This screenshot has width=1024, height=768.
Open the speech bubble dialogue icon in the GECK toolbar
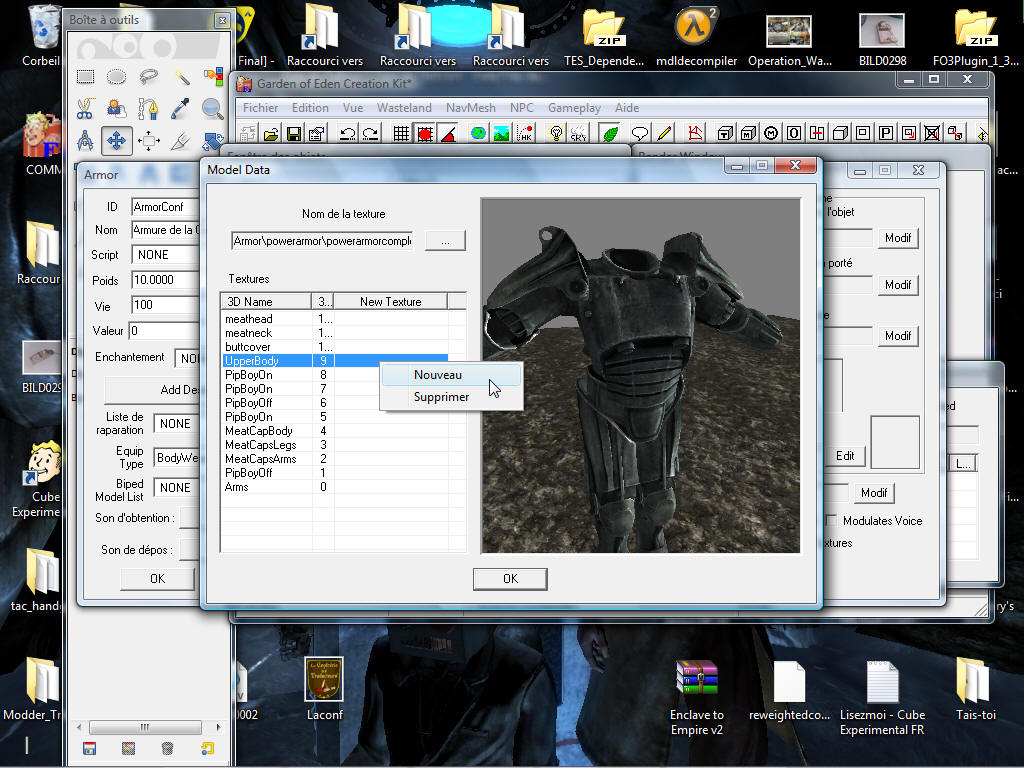tap(640, 134)
